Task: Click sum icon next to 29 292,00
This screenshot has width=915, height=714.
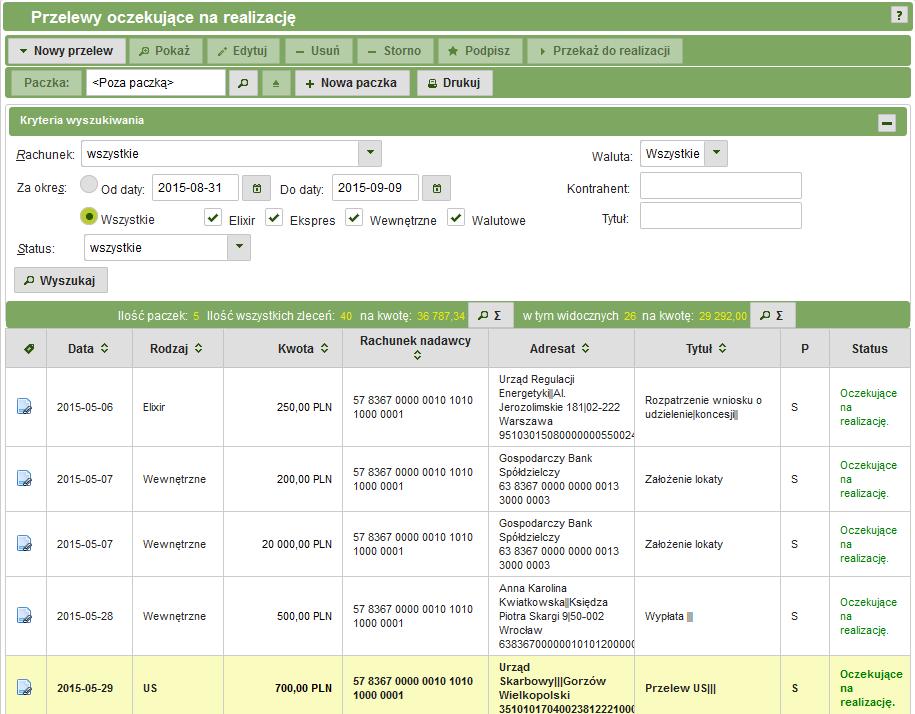Action: 772,316
